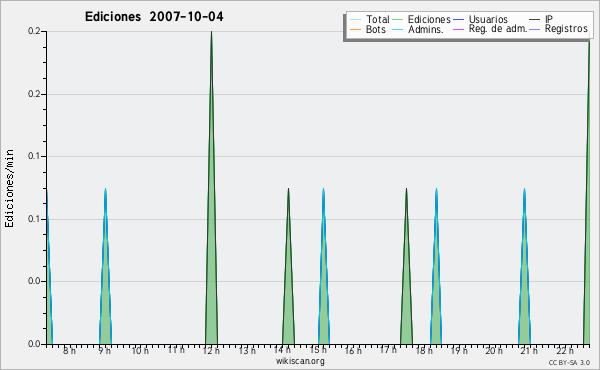600x370 pixels.
Task: Click the 16 h axis label
Action: [353, 350]
